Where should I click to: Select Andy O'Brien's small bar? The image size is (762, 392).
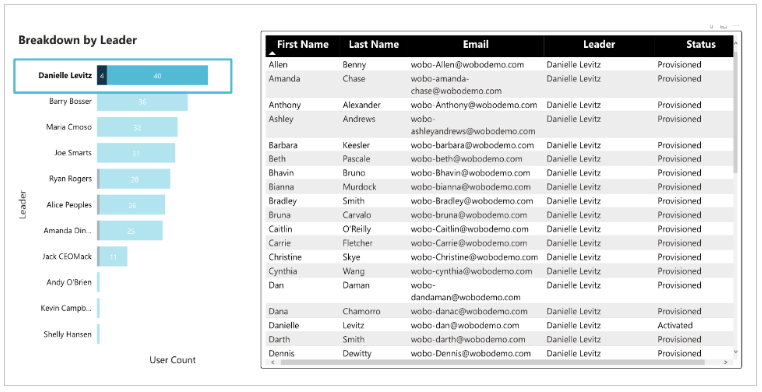click(99, 282)
